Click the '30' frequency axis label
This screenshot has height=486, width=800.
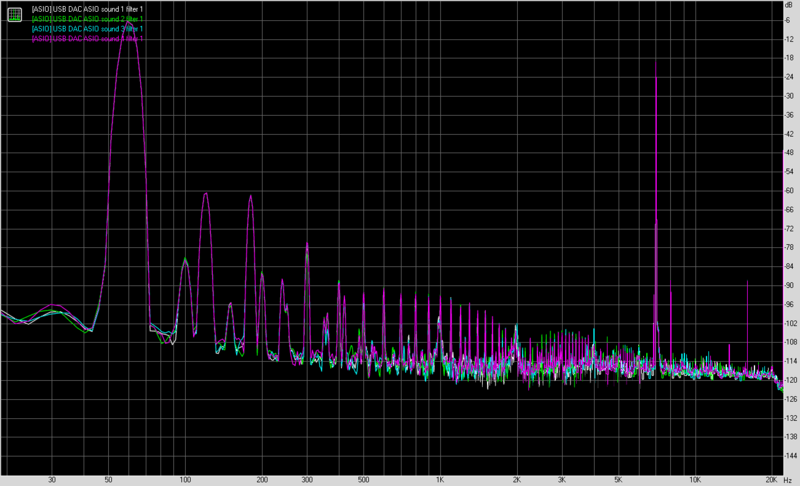coord(52,480)
